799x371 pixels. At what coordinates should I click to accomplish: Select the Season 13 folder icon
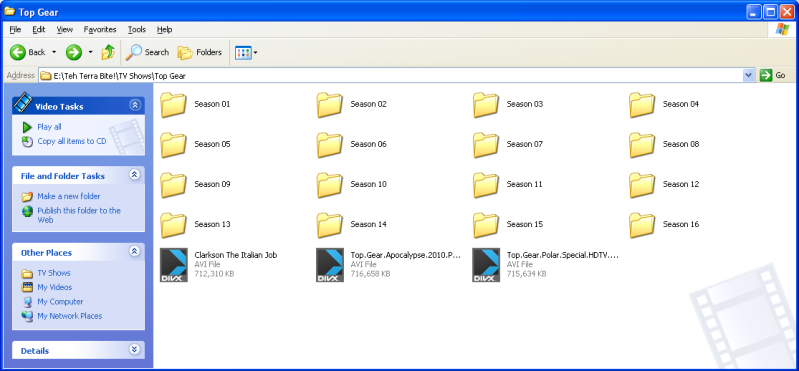(x=173, y=225)
